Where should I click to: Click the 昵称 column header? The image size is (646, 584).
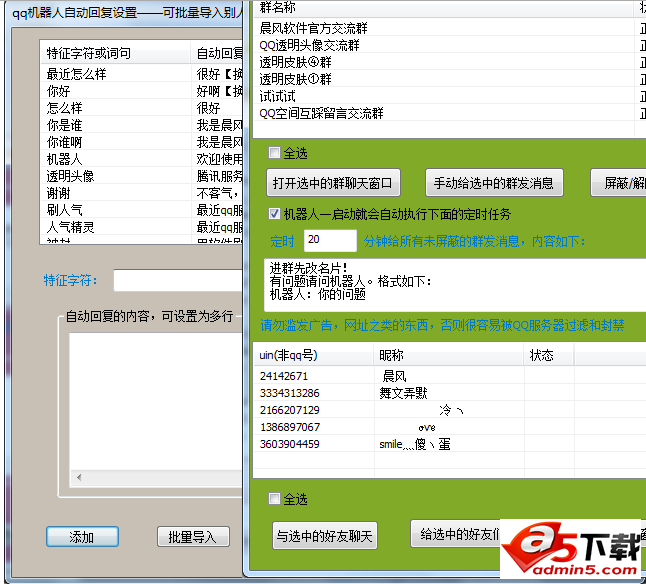449,355
